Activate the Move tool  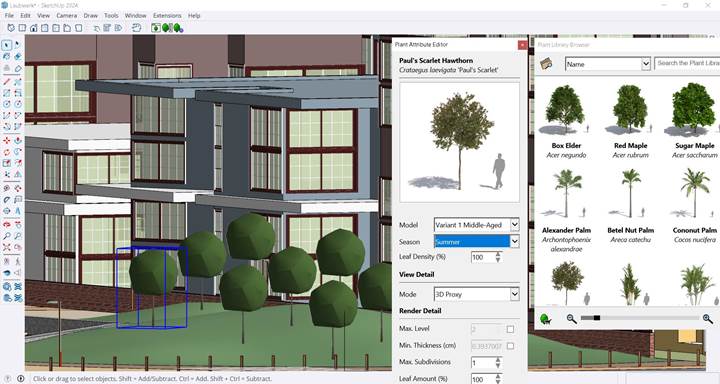(x=6, y=141)
